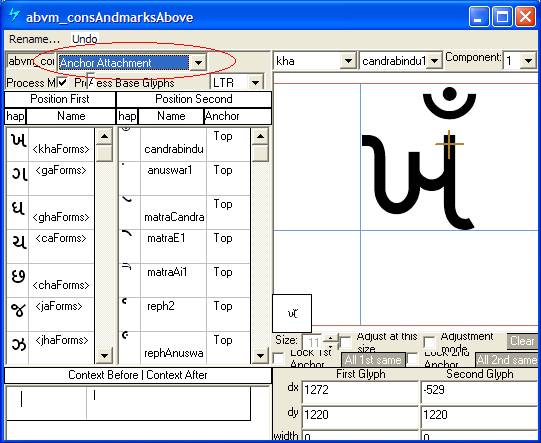Screen dimensions: 541x443
Task: Toggle the Process Marks checkbox
Action: click(x=62, y=82)
